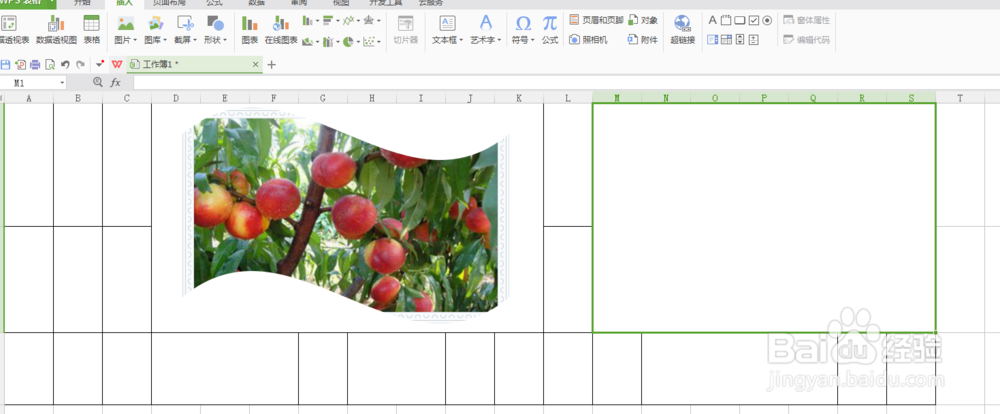Insert a hyperlink with 超链接
Image resolution: width=1000 pixels, height=414 pixels.
682,29
